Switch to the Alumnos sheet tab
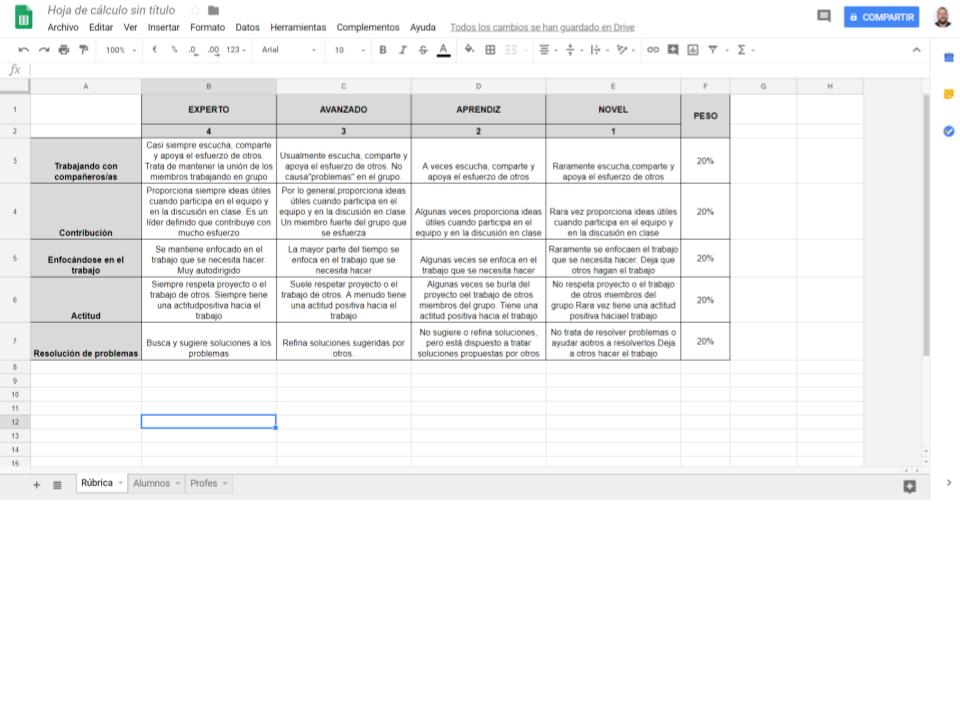 (152, 483)
